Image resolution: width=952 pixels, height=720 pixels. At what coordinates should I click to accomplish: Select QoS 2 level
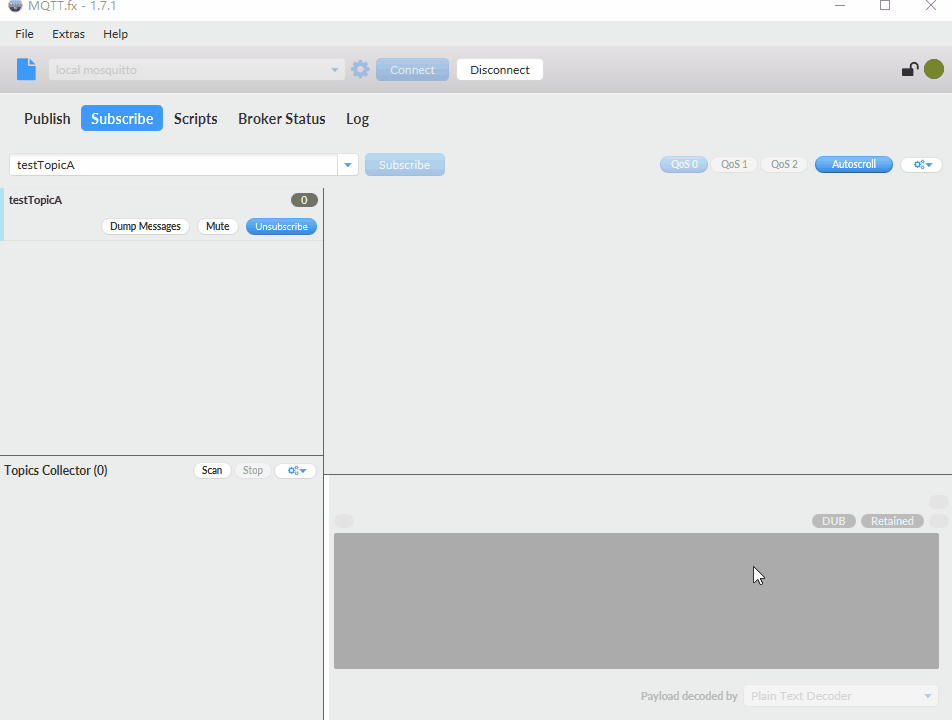click(784, 165)
